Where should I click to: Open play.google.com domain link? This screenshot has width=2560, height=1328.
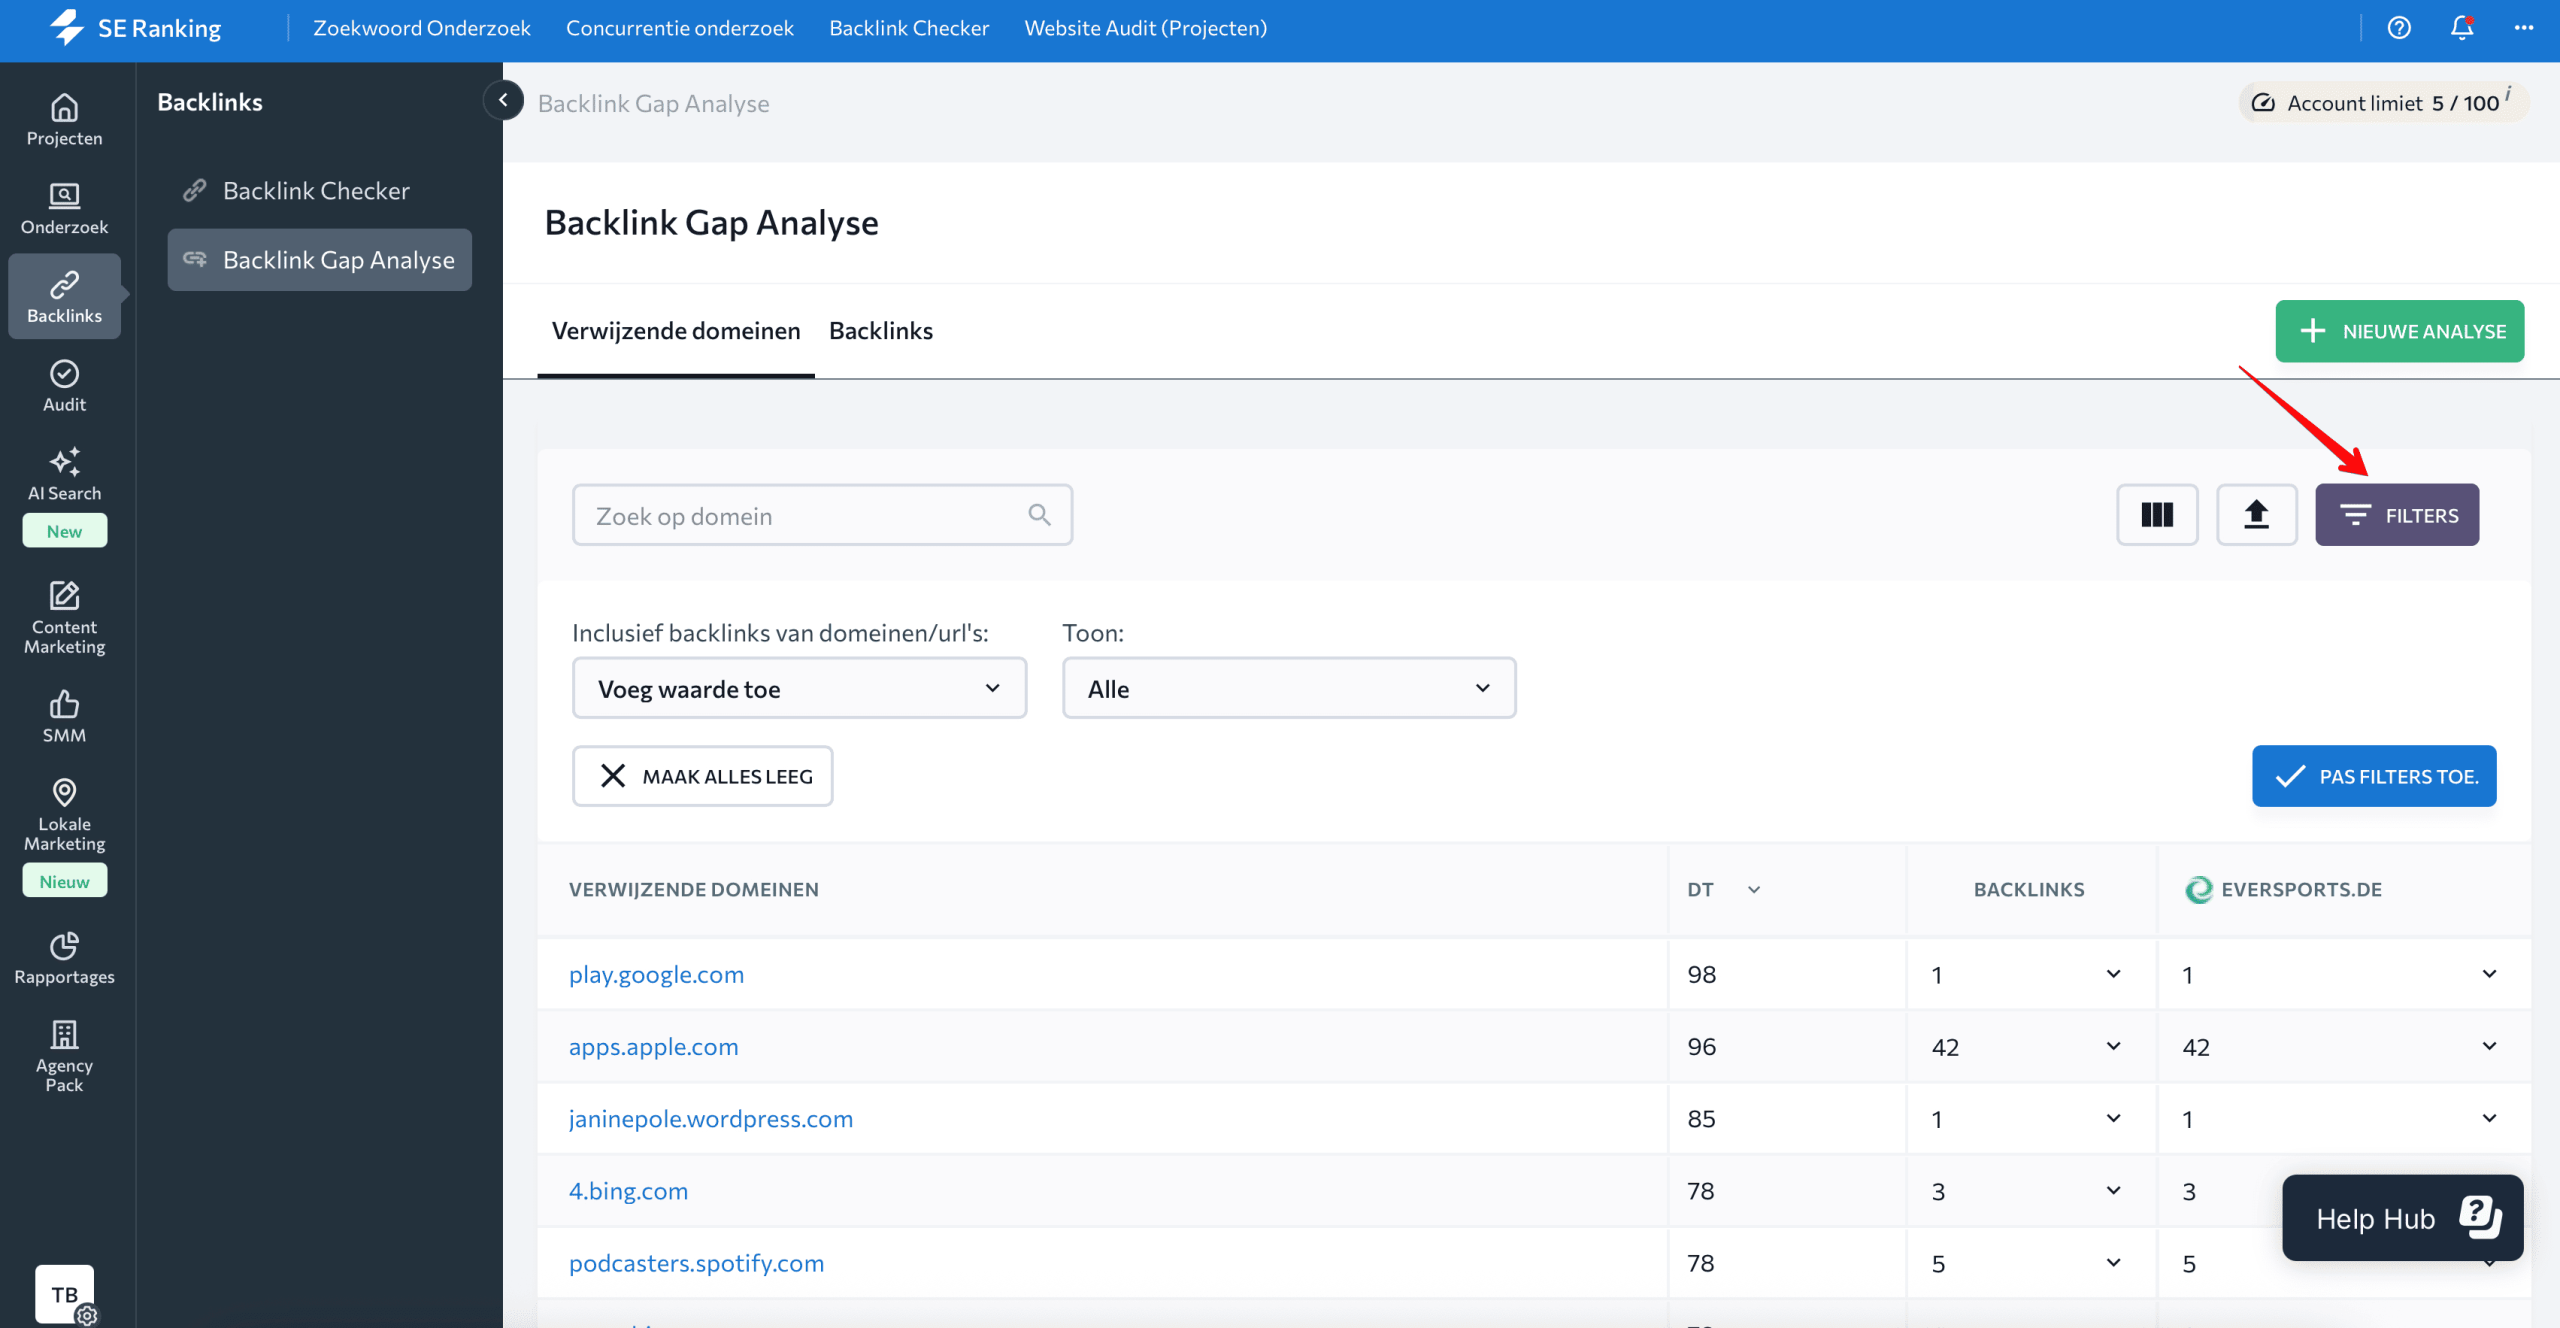coord(656,974)
